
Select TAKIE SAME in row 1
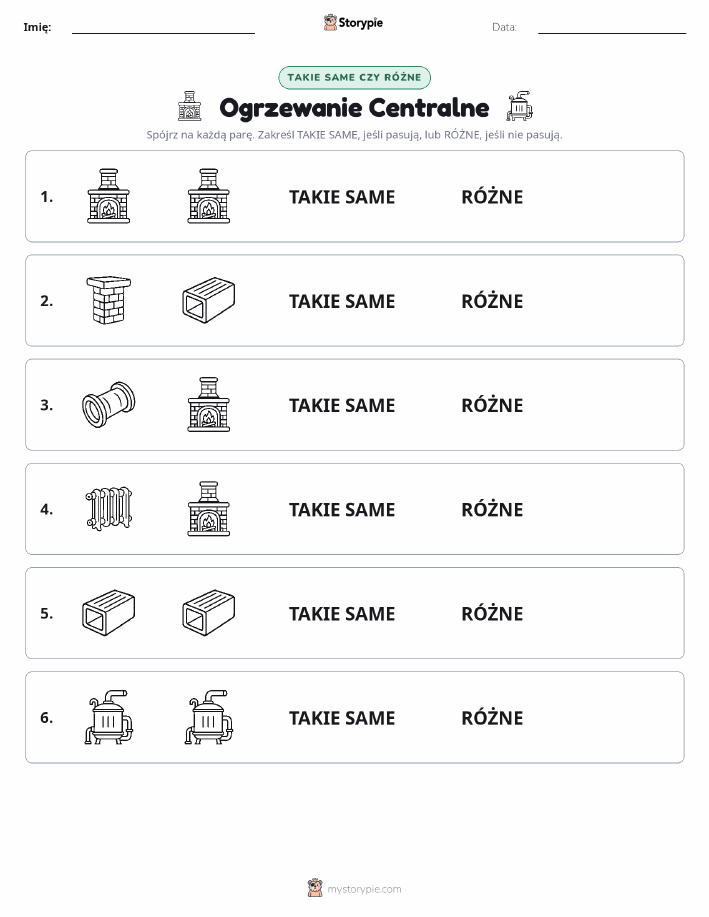[342, 197]
